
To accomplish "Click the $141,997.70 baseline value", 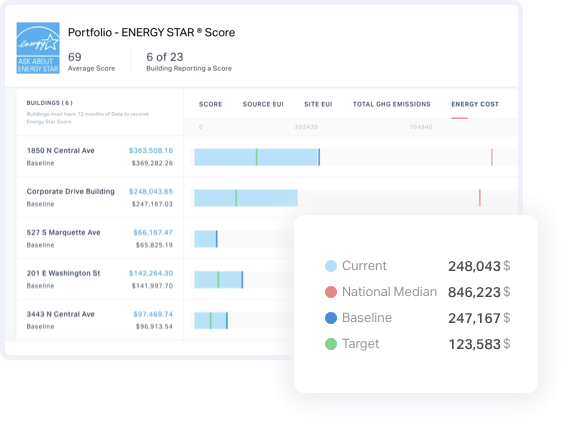I will click(x=152, y=286).
